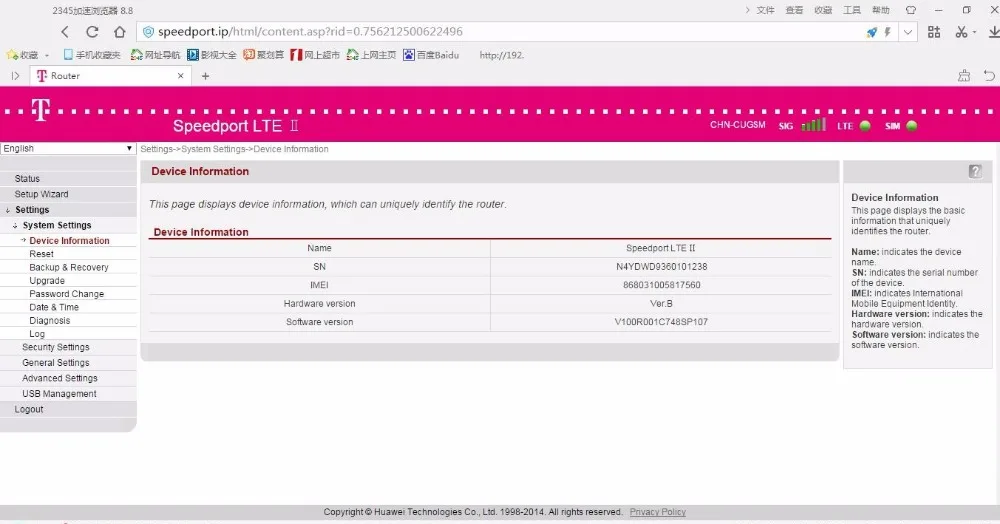The height and width of the screenshot is (524, 1000).
Task: Click the LTE green status light
Action: pos(865,126)
